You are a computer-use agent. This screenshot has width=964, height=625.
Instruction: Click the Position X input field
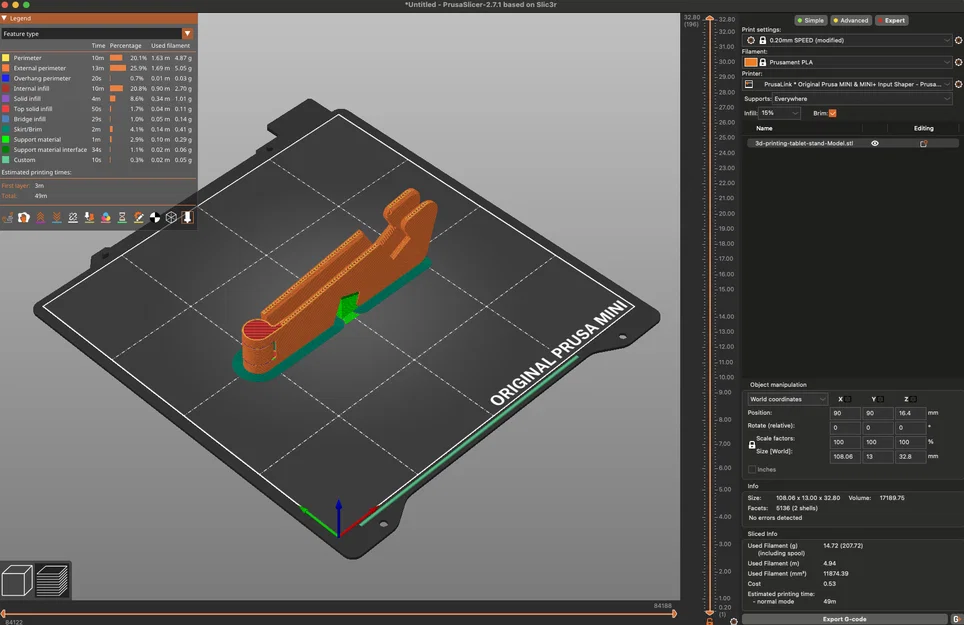point(846,413)
